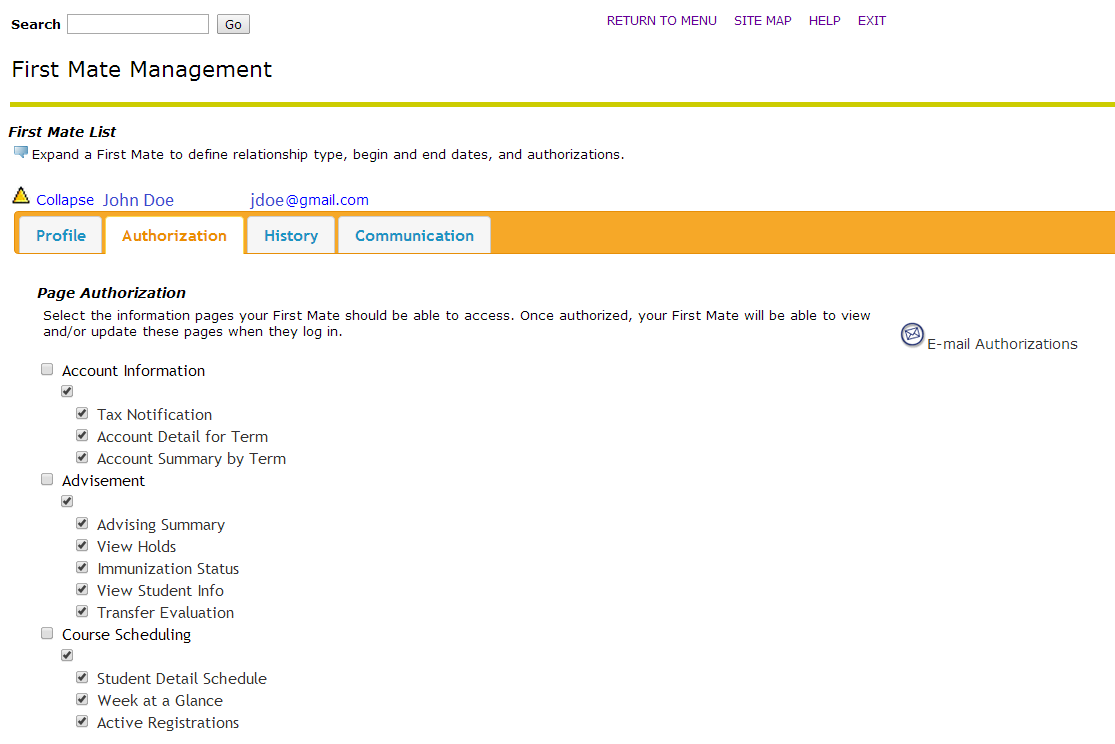Click the E-mail Authorizations envelope icon

[x=912, y=335]
